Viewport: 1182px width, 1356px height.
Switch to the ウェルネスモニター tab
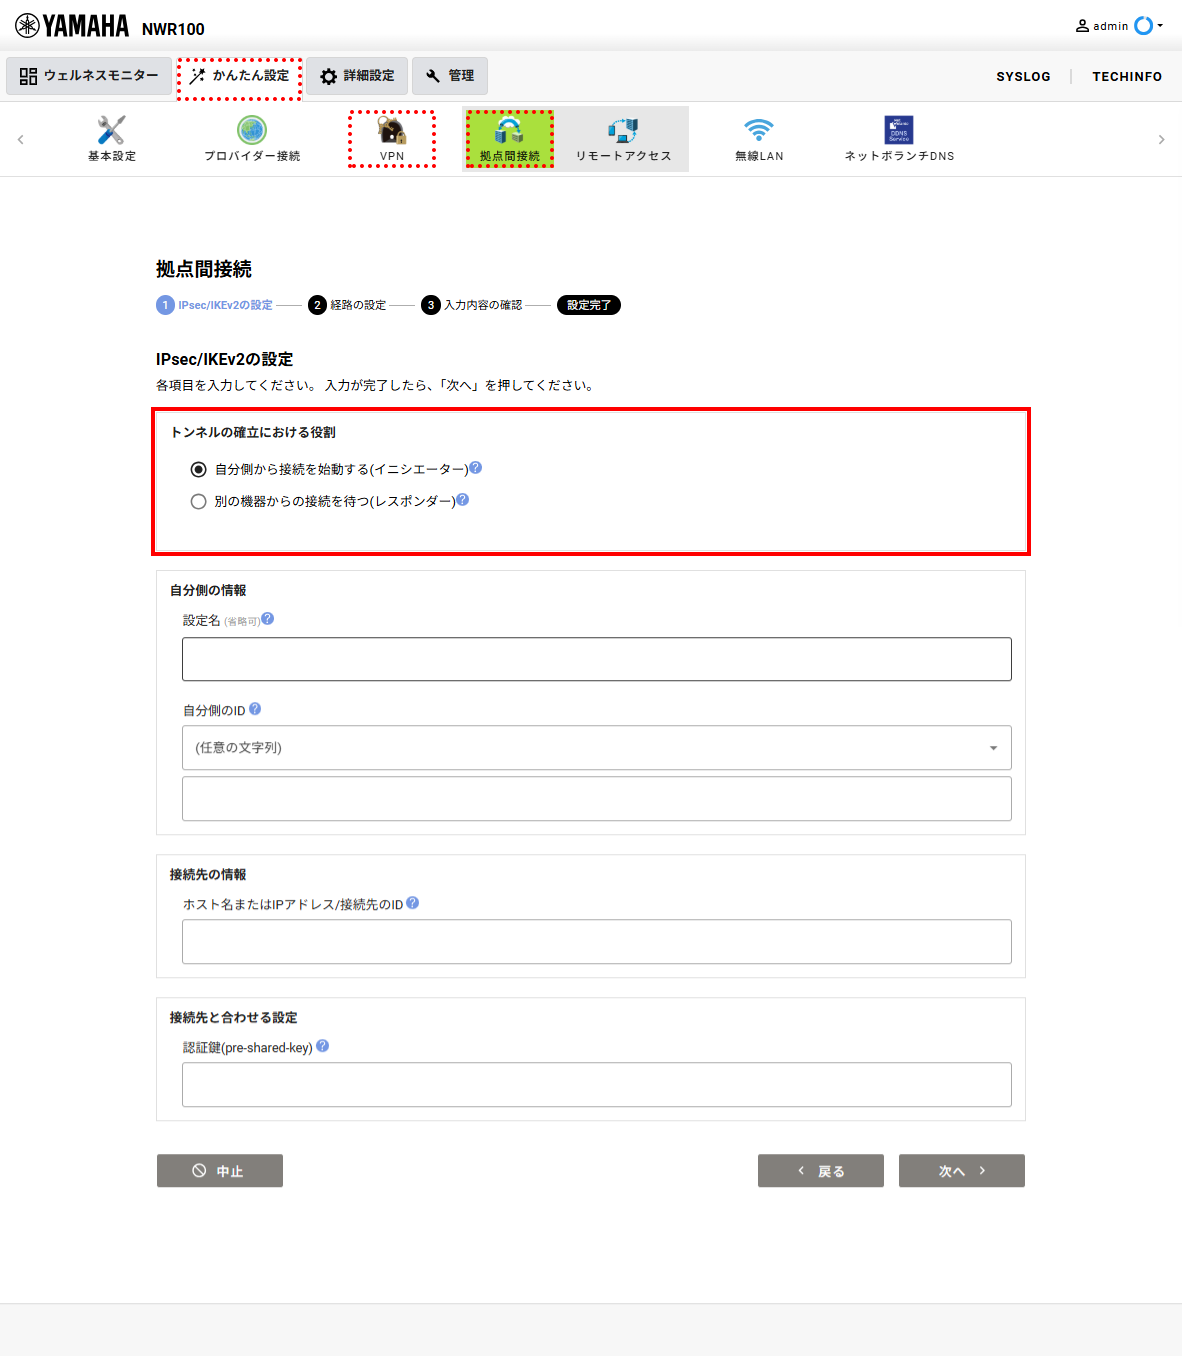click(89, 76)
